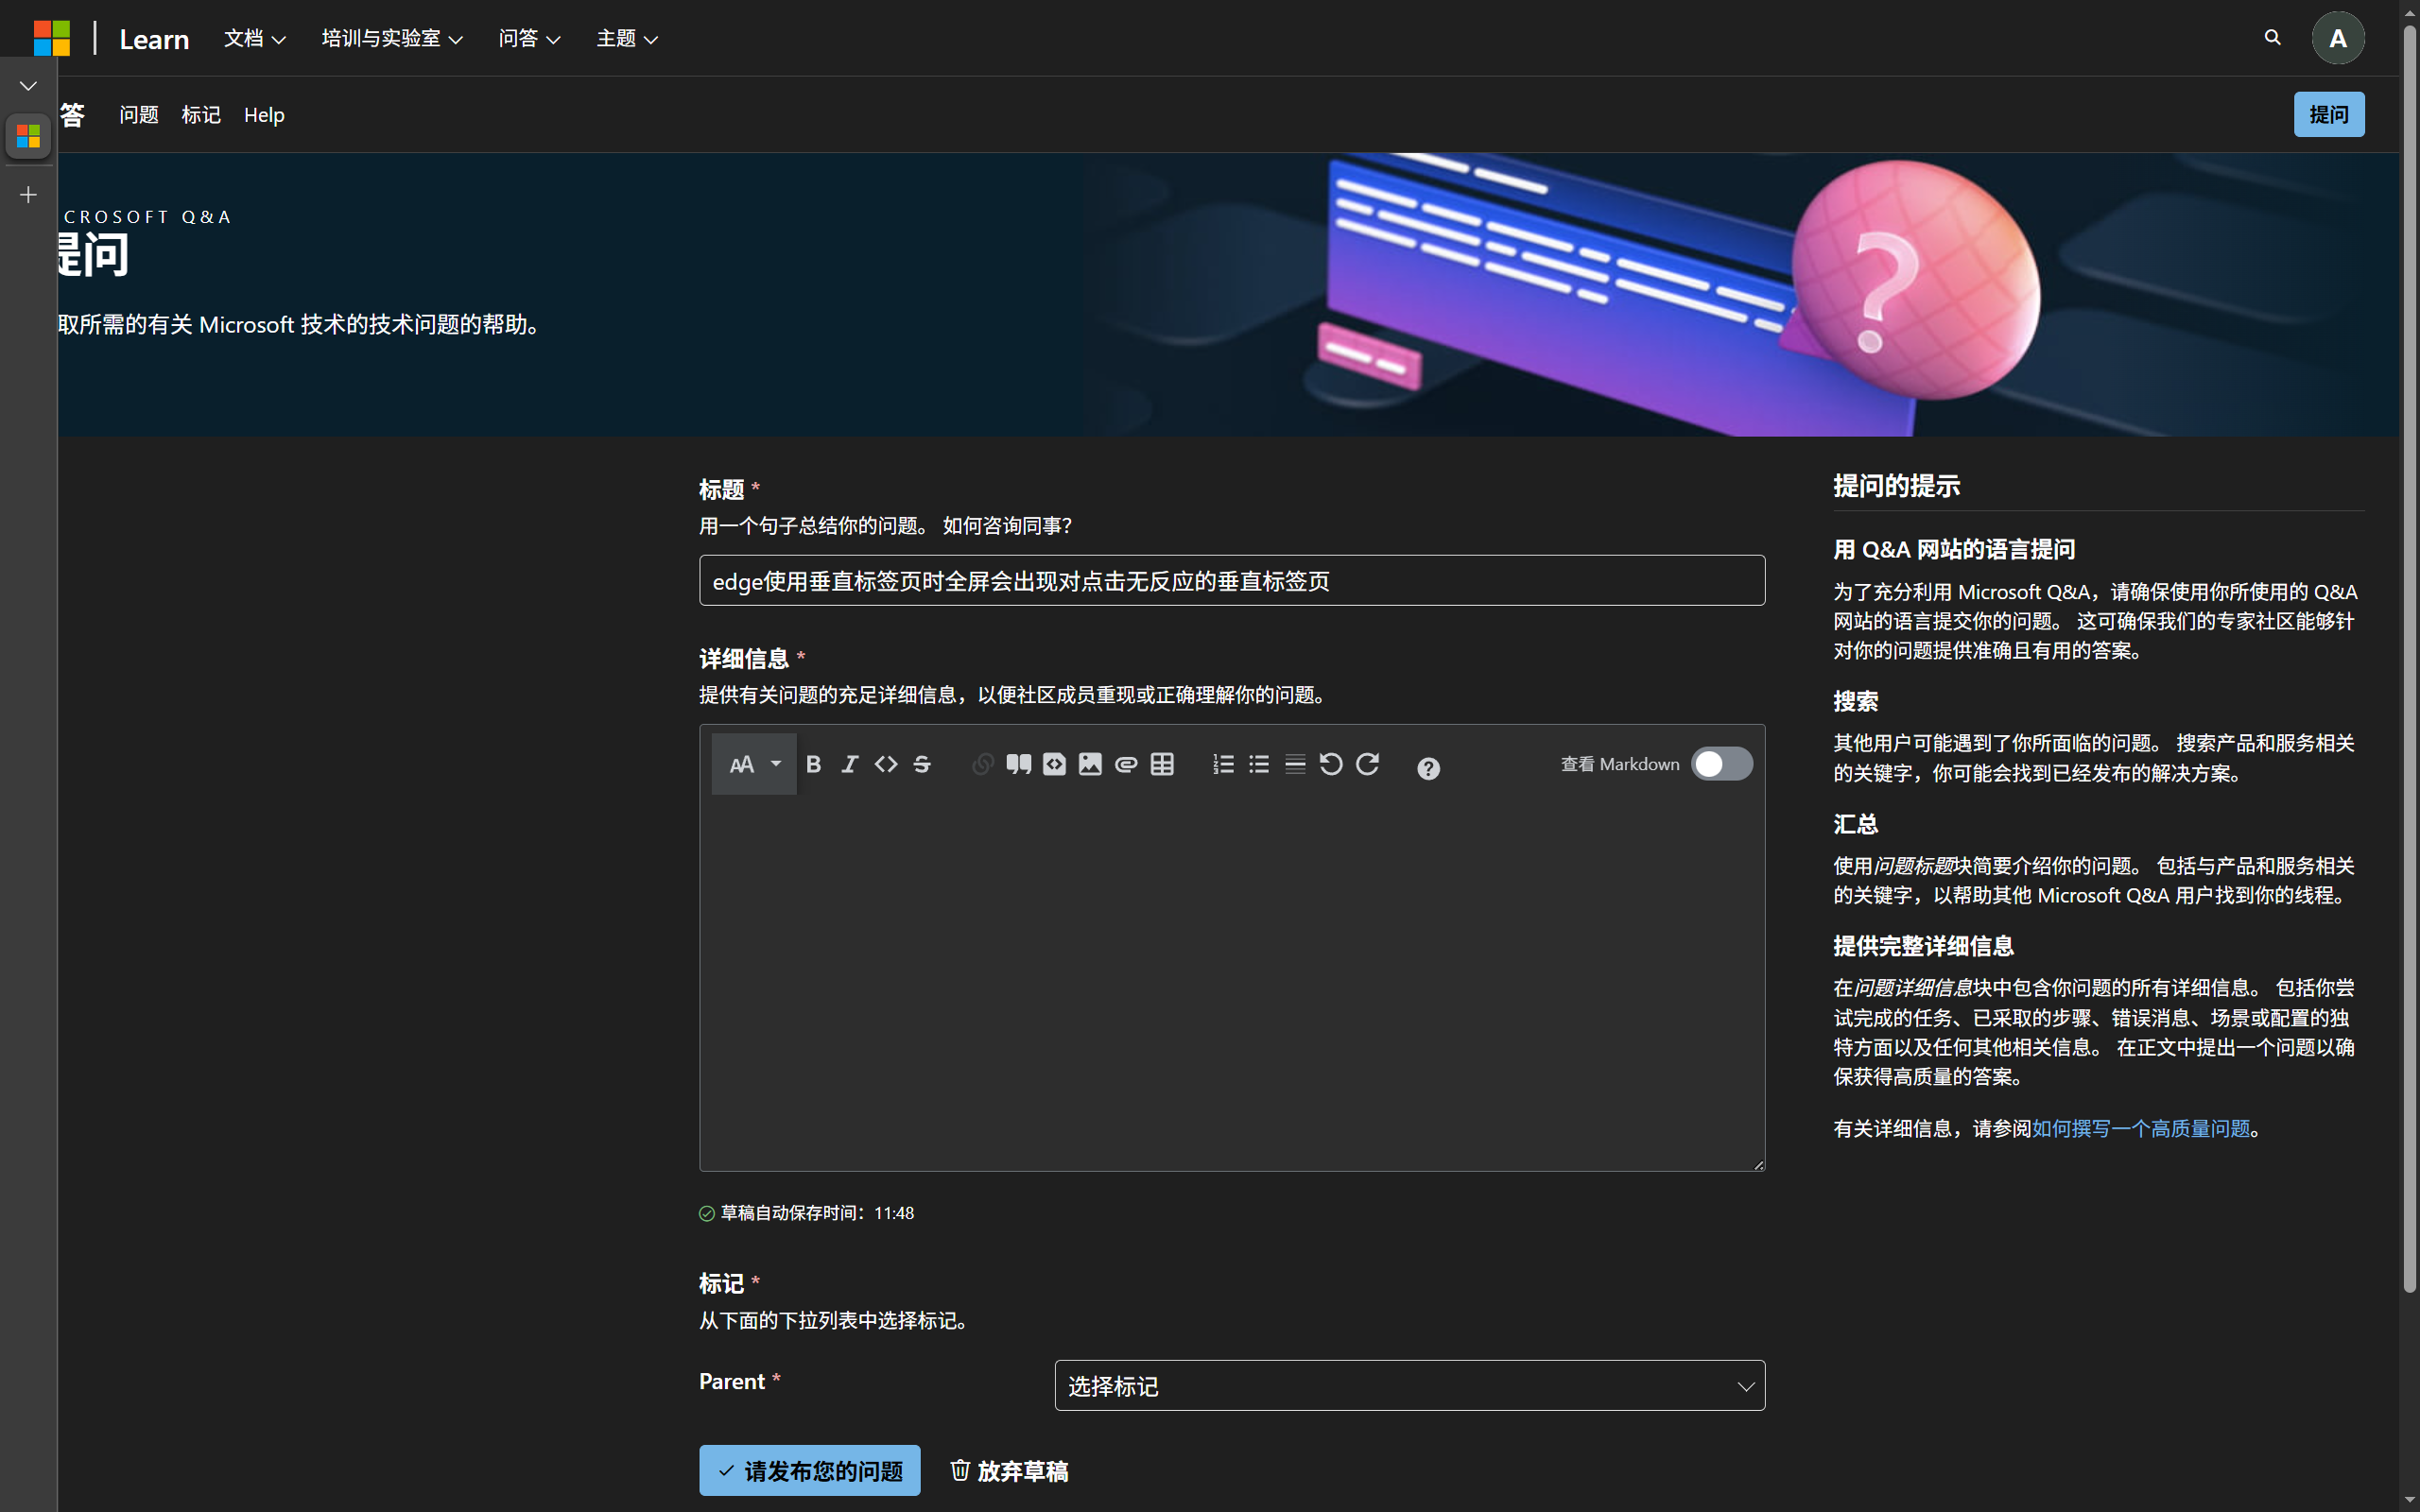Open the AA text style dropdown

click(753, 763)
